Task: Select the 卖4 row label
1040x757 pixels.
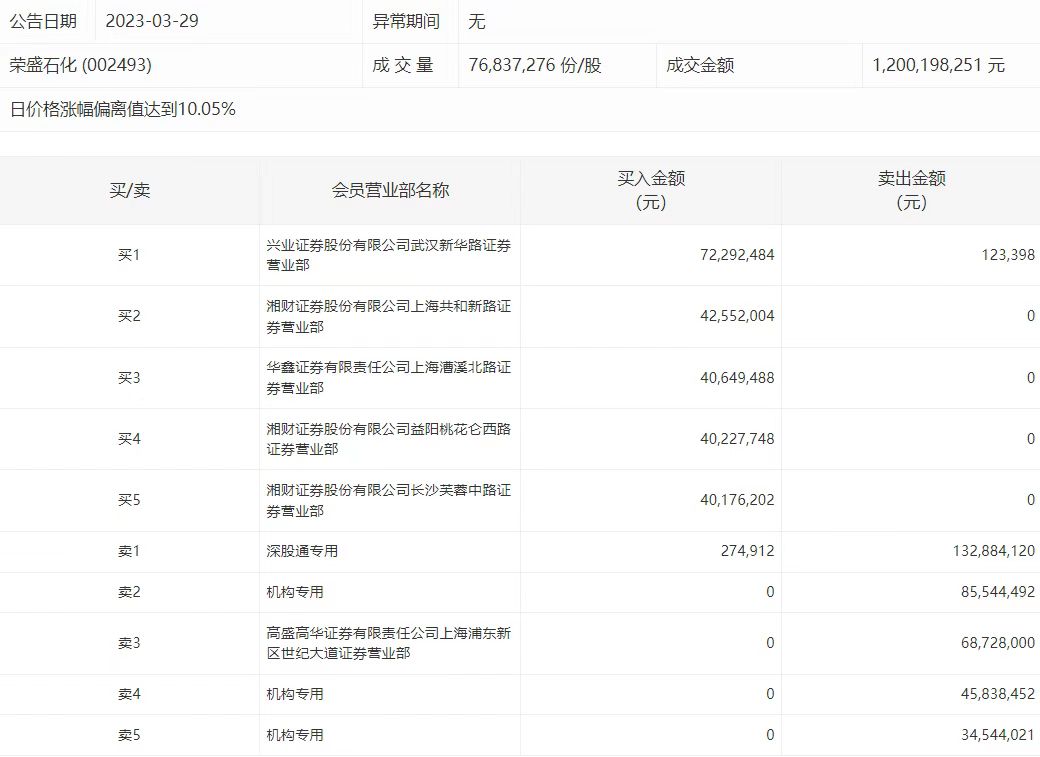Action: 129,694
